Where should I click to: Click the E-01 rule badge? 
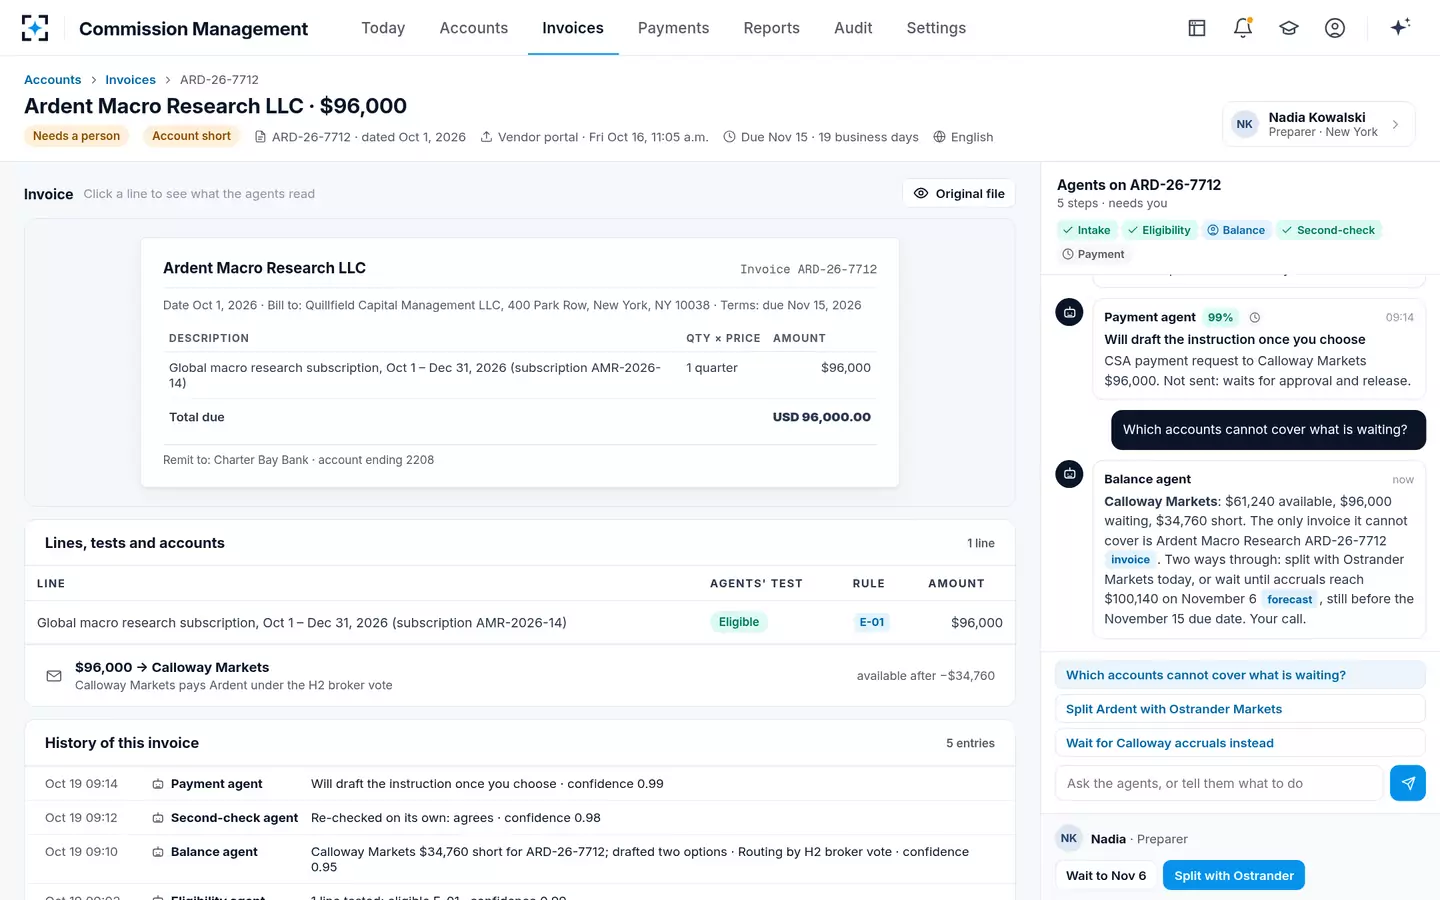(x=872, y=622)
